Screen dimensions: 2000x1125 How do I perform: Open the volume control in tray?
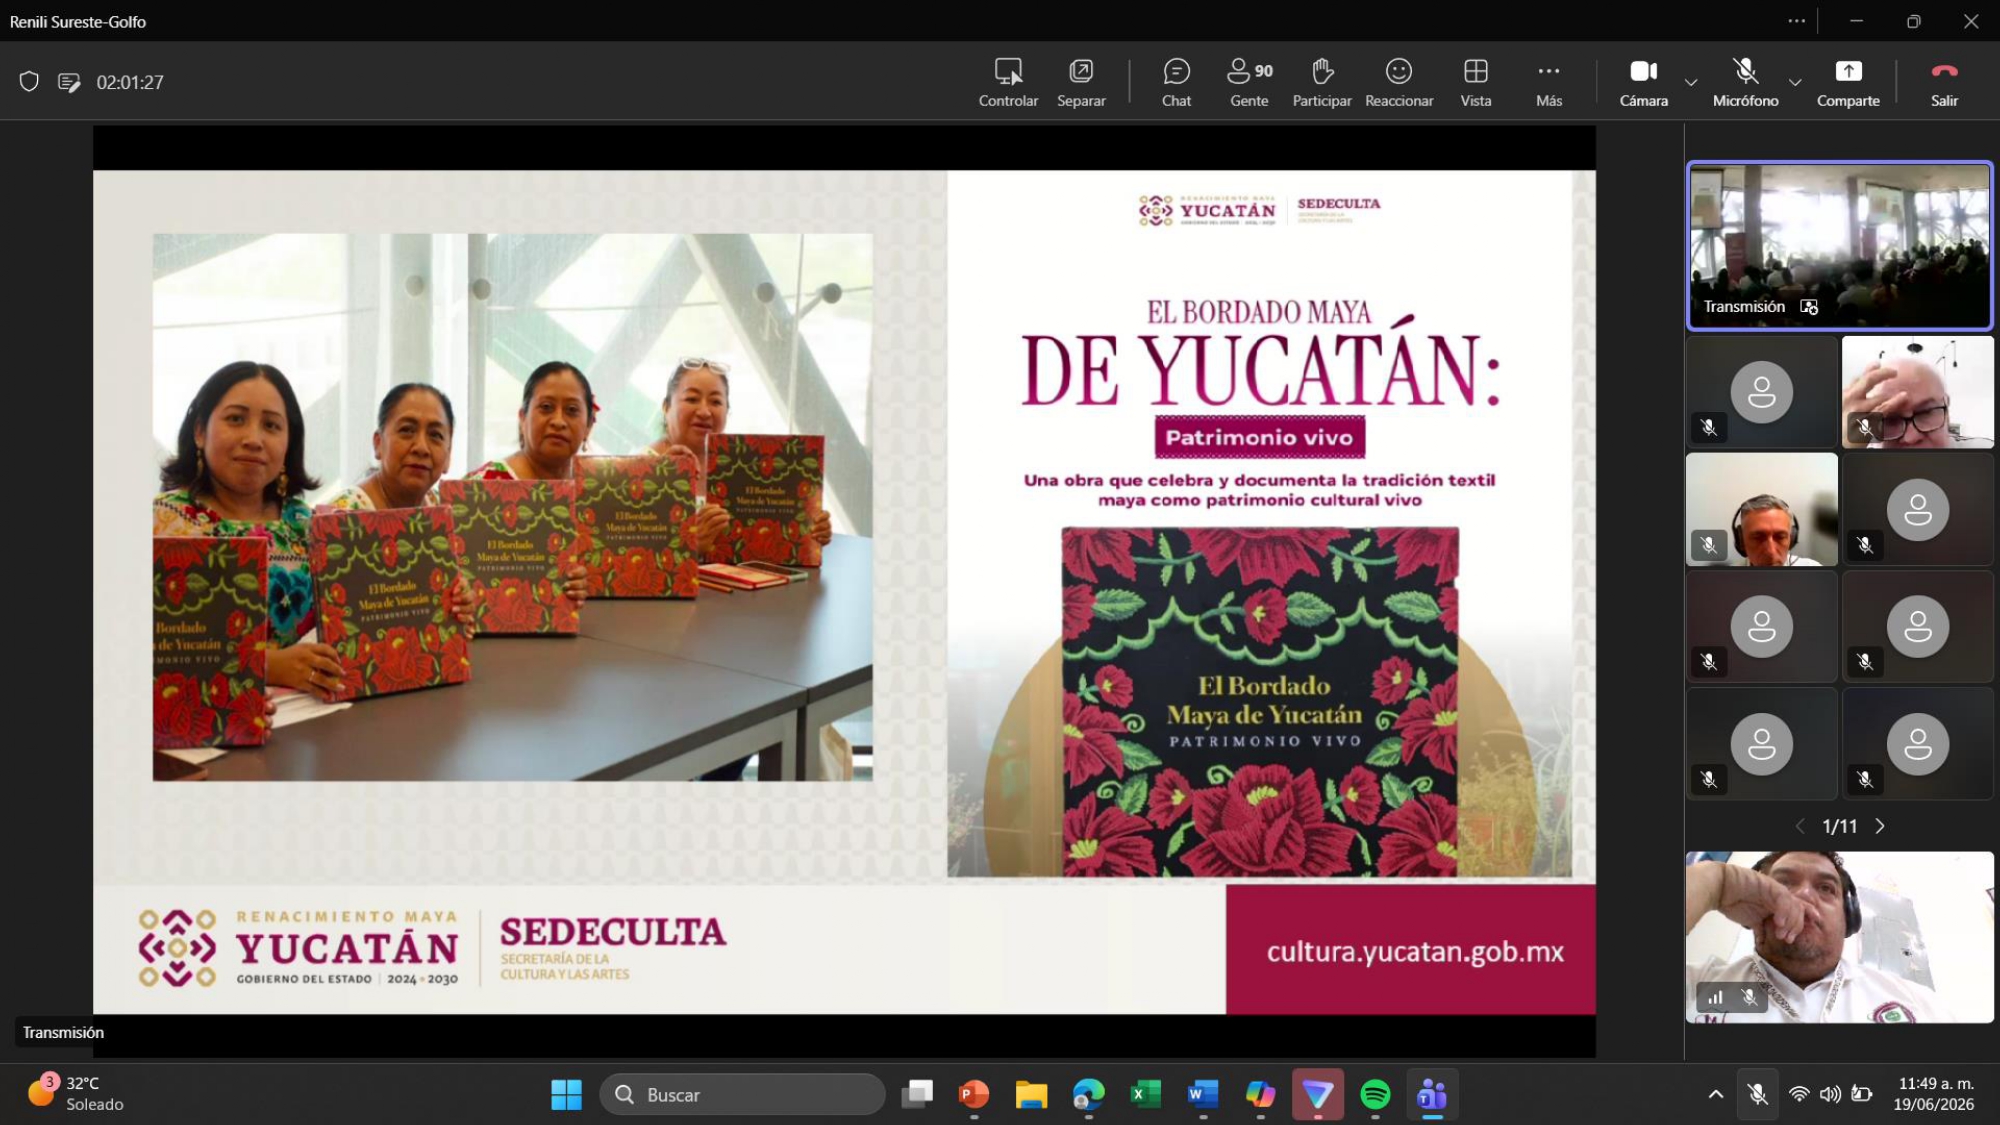[1830, 1095]
